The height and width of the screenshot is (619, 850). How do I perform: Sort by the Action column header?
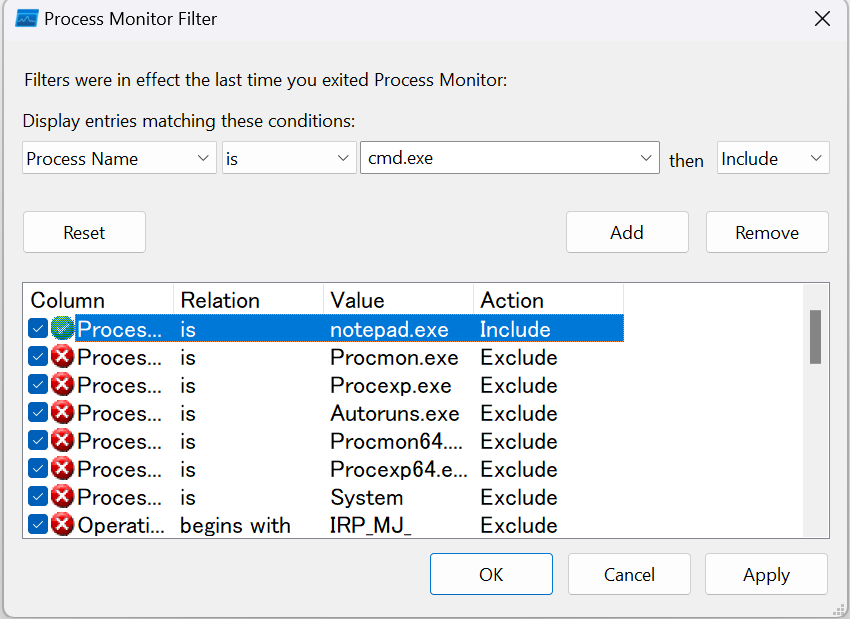pos(548,300)
